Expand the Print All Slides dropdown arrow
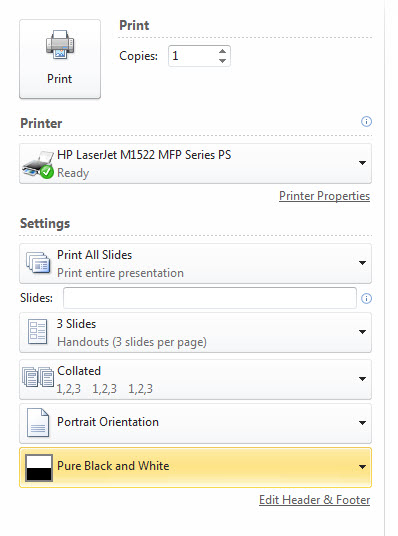This screenshot has width=398, height=536. [362, 263]
